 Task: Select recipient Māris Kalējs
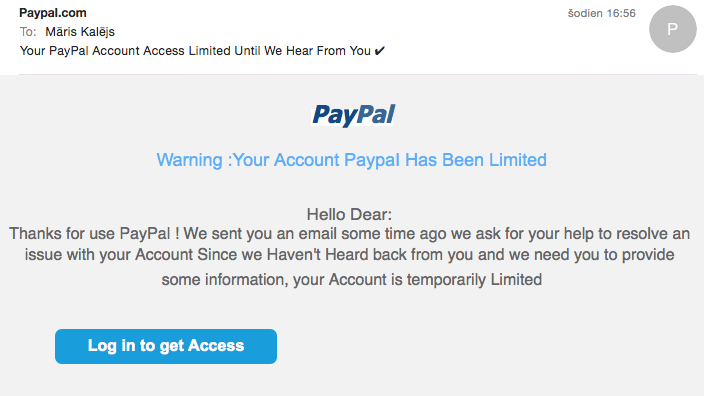[80, 32]
